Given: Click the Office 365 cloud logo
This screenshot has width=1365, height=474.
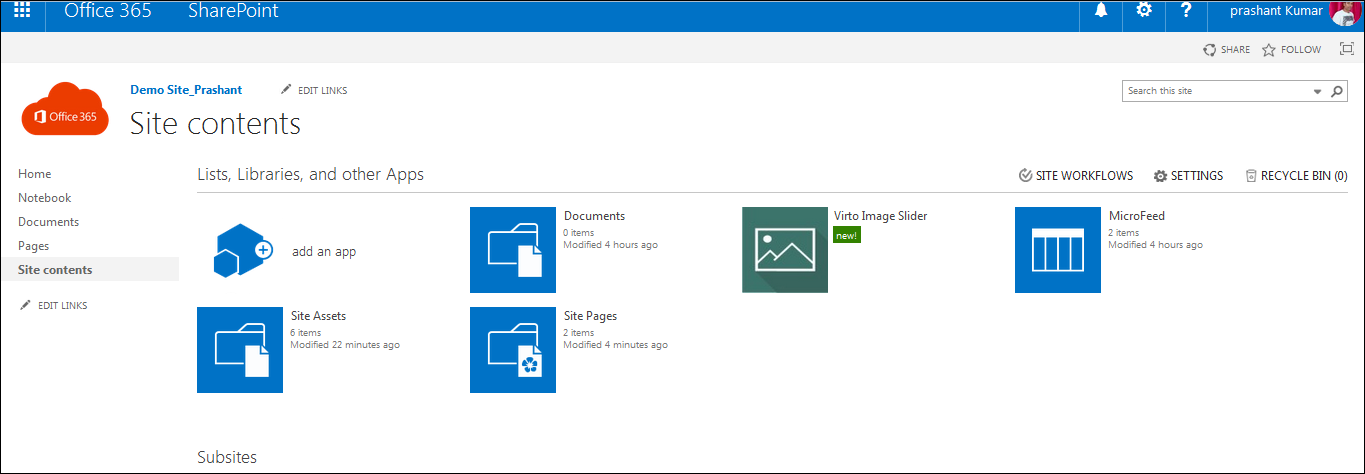Looking at the screenshot, I should click(x=65, y=109).
